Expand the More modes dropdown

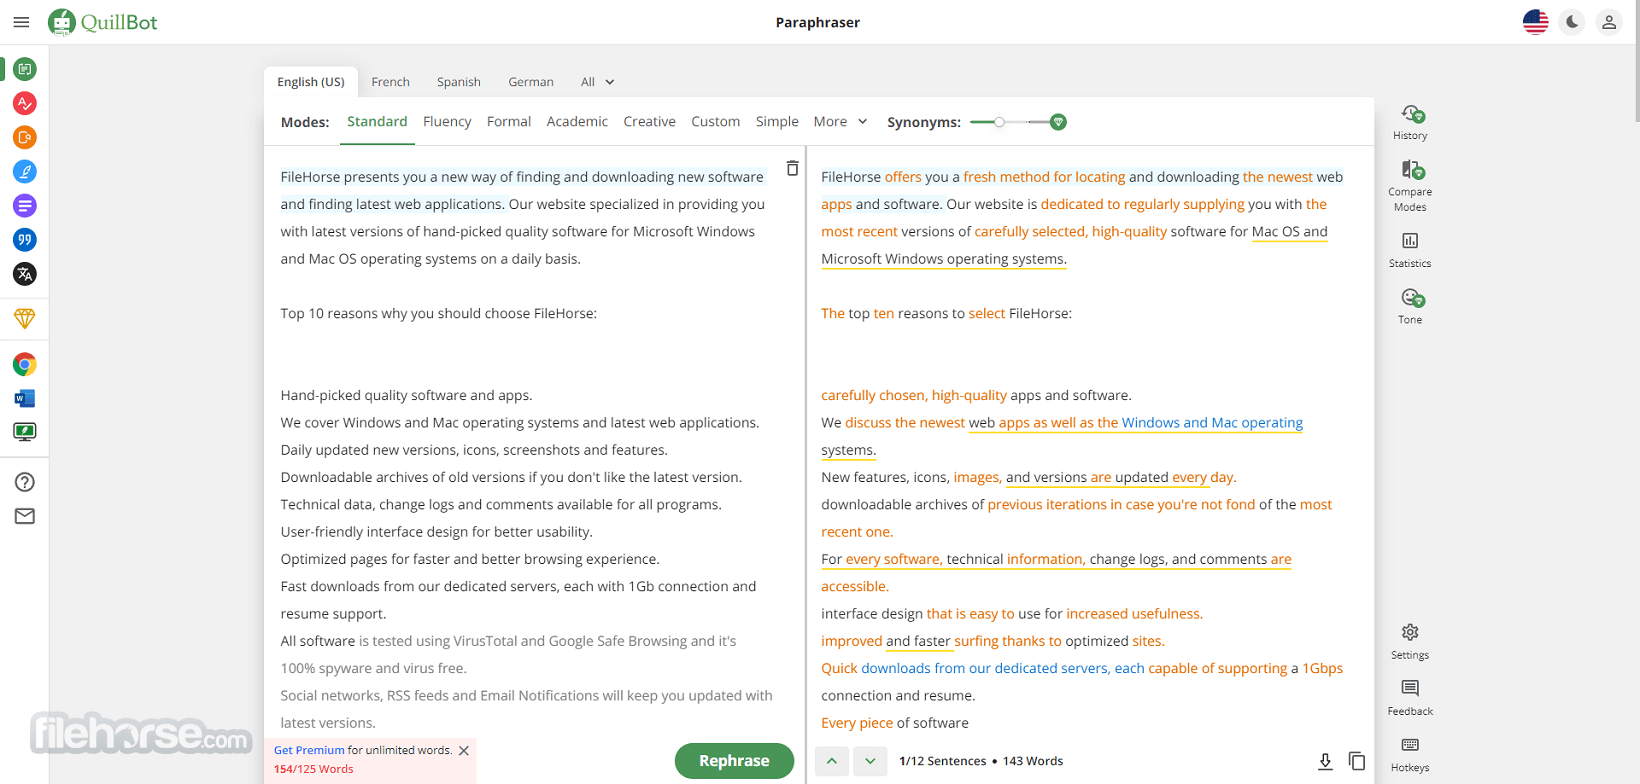(840, 122)
